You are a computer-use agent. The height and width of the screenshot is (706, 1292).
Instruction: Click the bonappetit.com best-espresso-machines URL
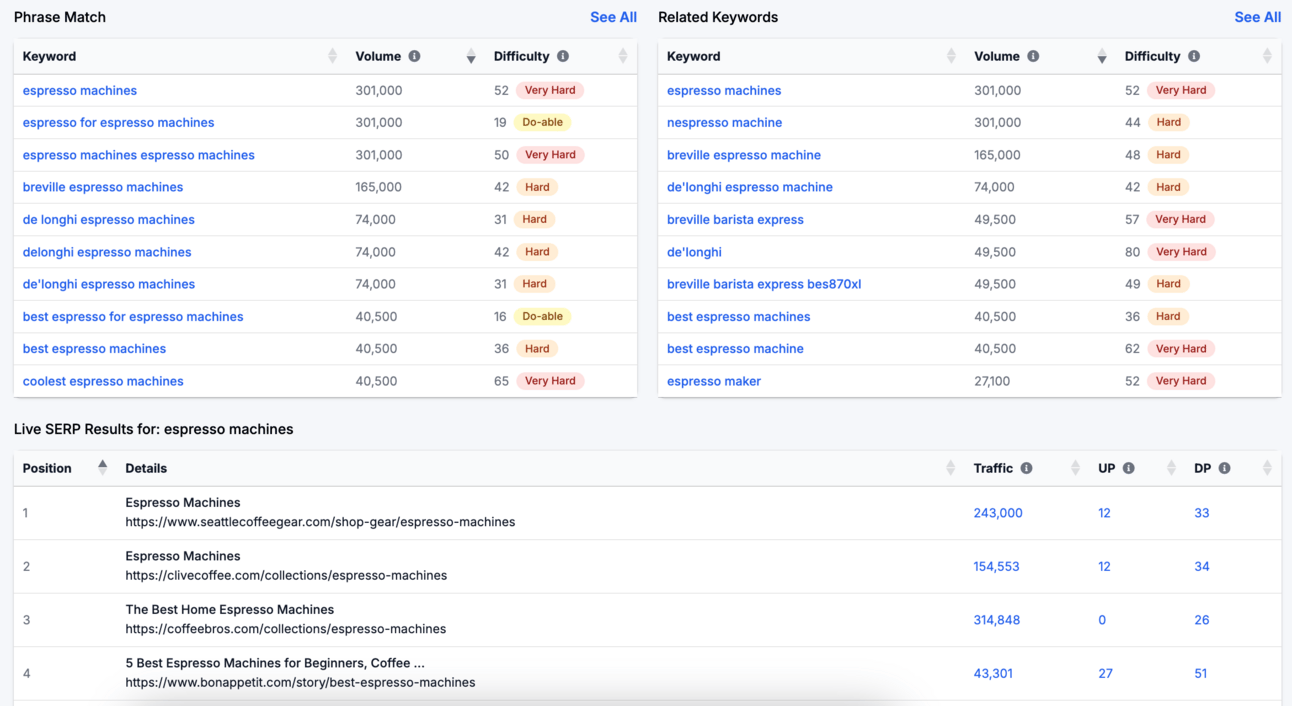click(x=300, y=682)
